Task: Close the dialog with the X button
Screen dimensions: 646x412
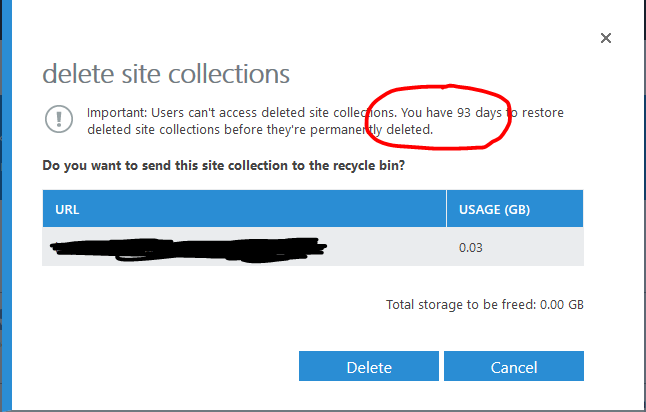Action: click(x=605, y=38)
